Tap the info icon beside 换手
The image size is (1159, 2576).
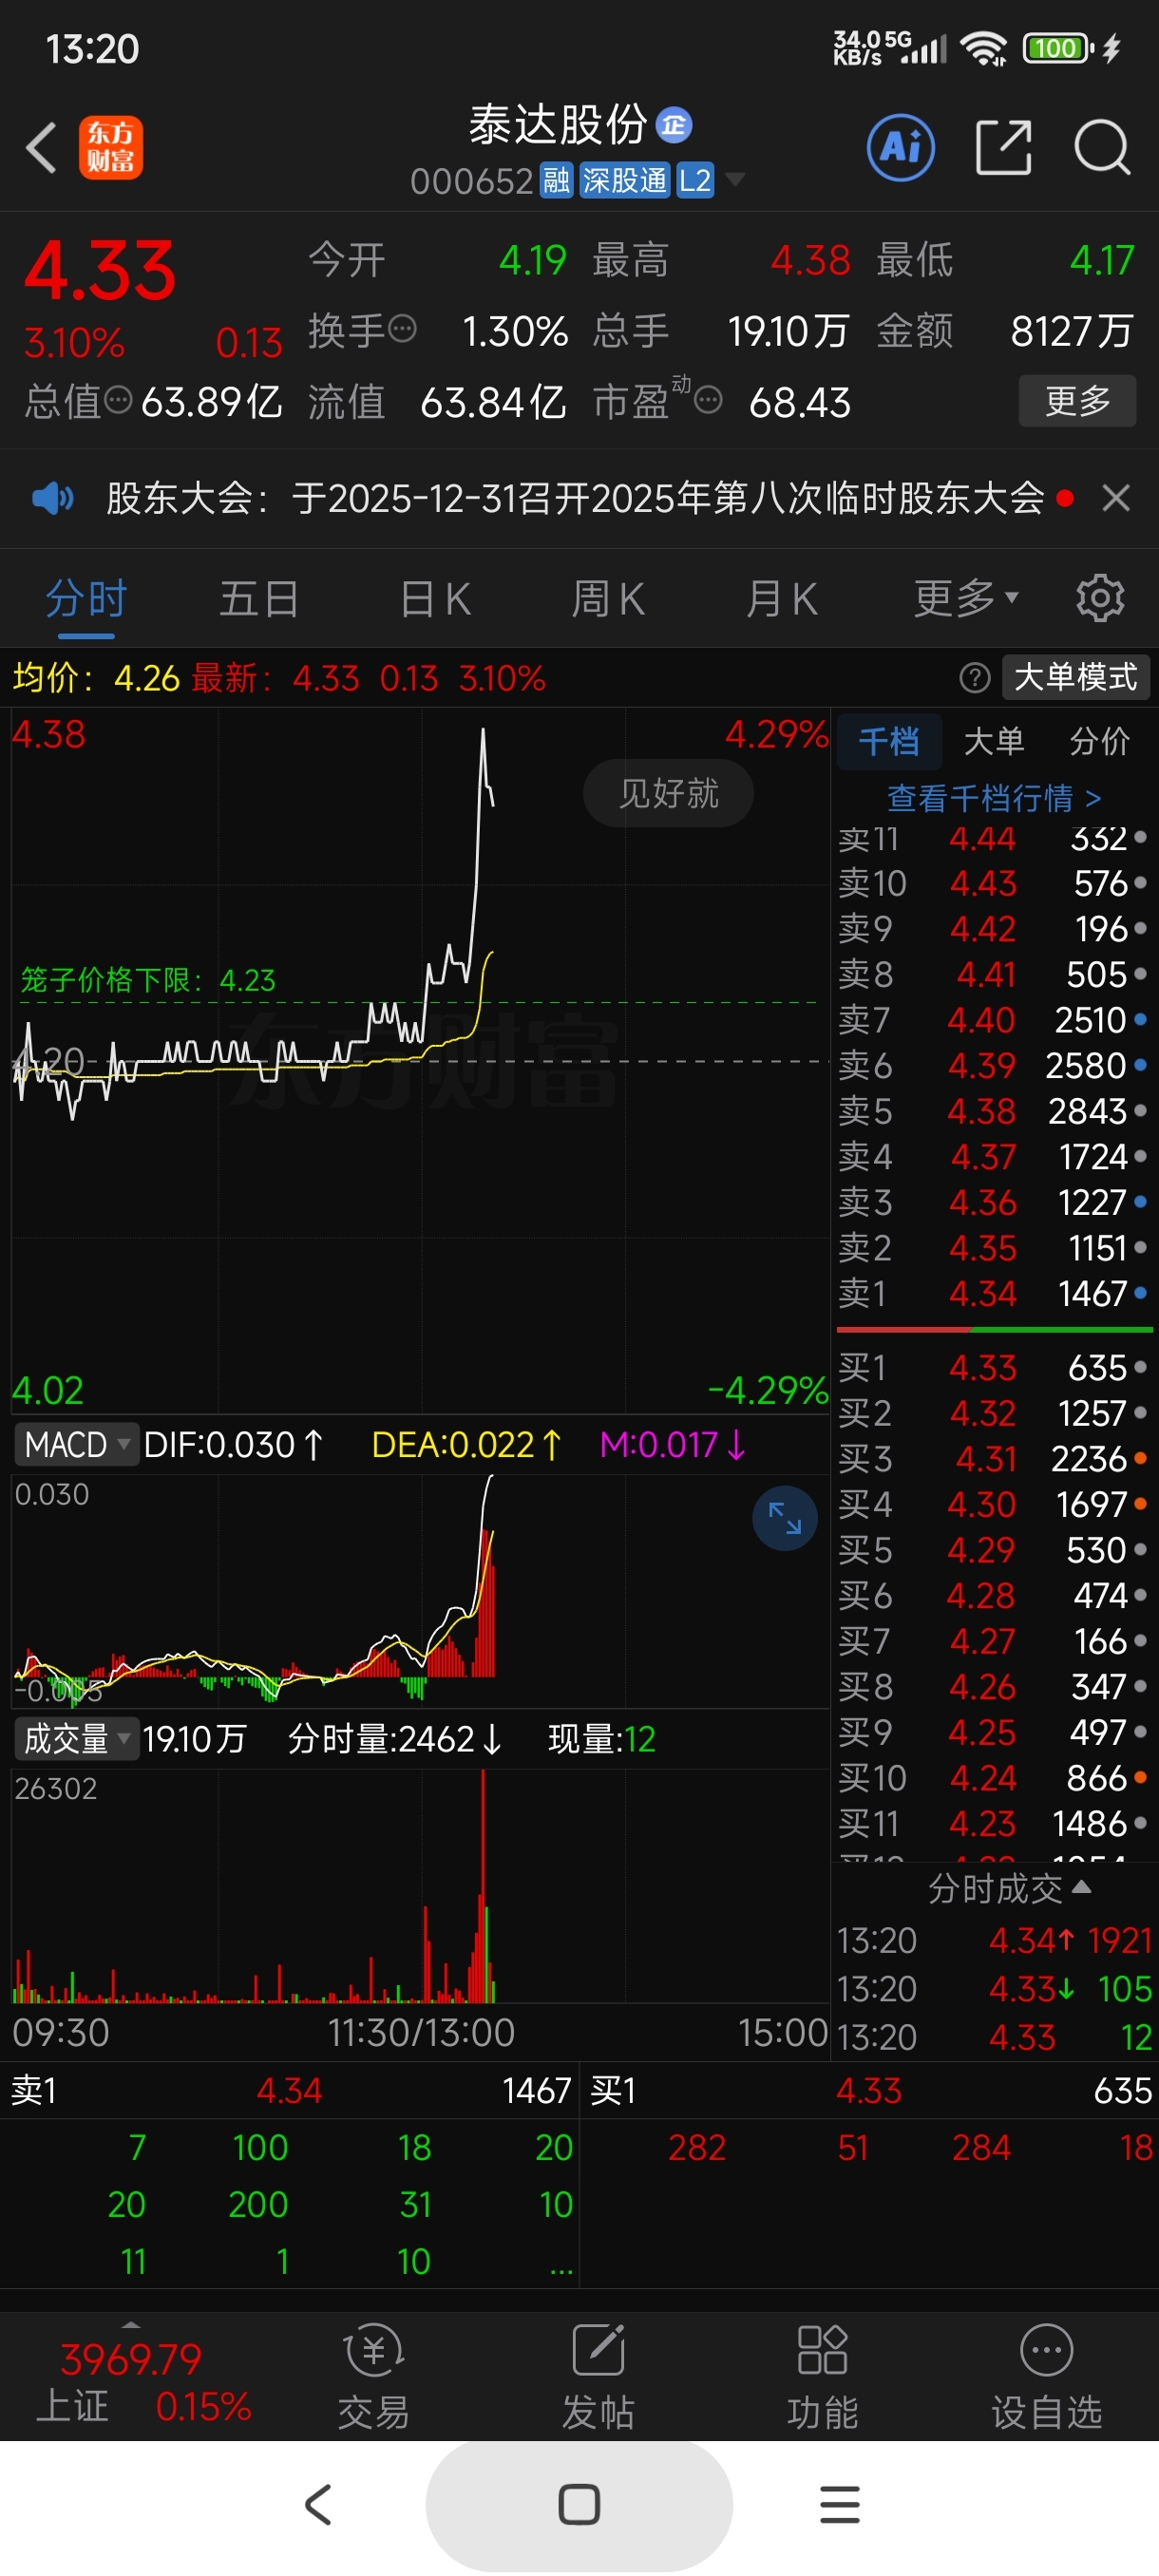click(x=402, y=329)
